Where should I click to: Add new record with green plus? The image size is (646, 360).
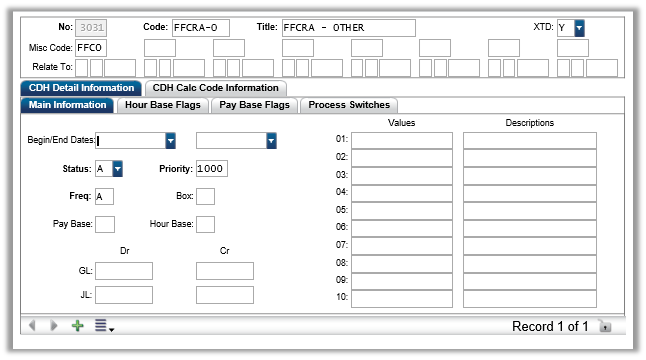point(77,326)
